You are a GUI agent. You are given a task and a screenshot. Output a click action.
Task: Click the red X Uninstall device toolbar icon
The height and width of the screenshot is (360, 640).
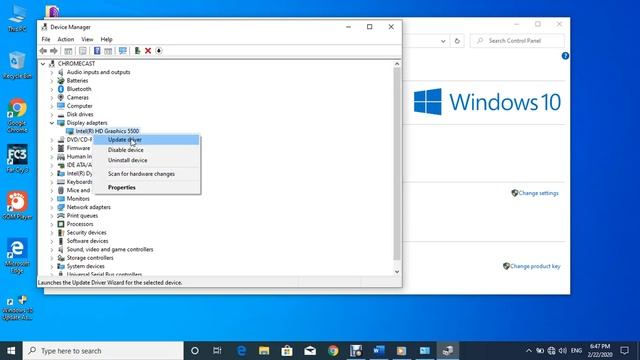pyautogui.click(x=148, y=51)
